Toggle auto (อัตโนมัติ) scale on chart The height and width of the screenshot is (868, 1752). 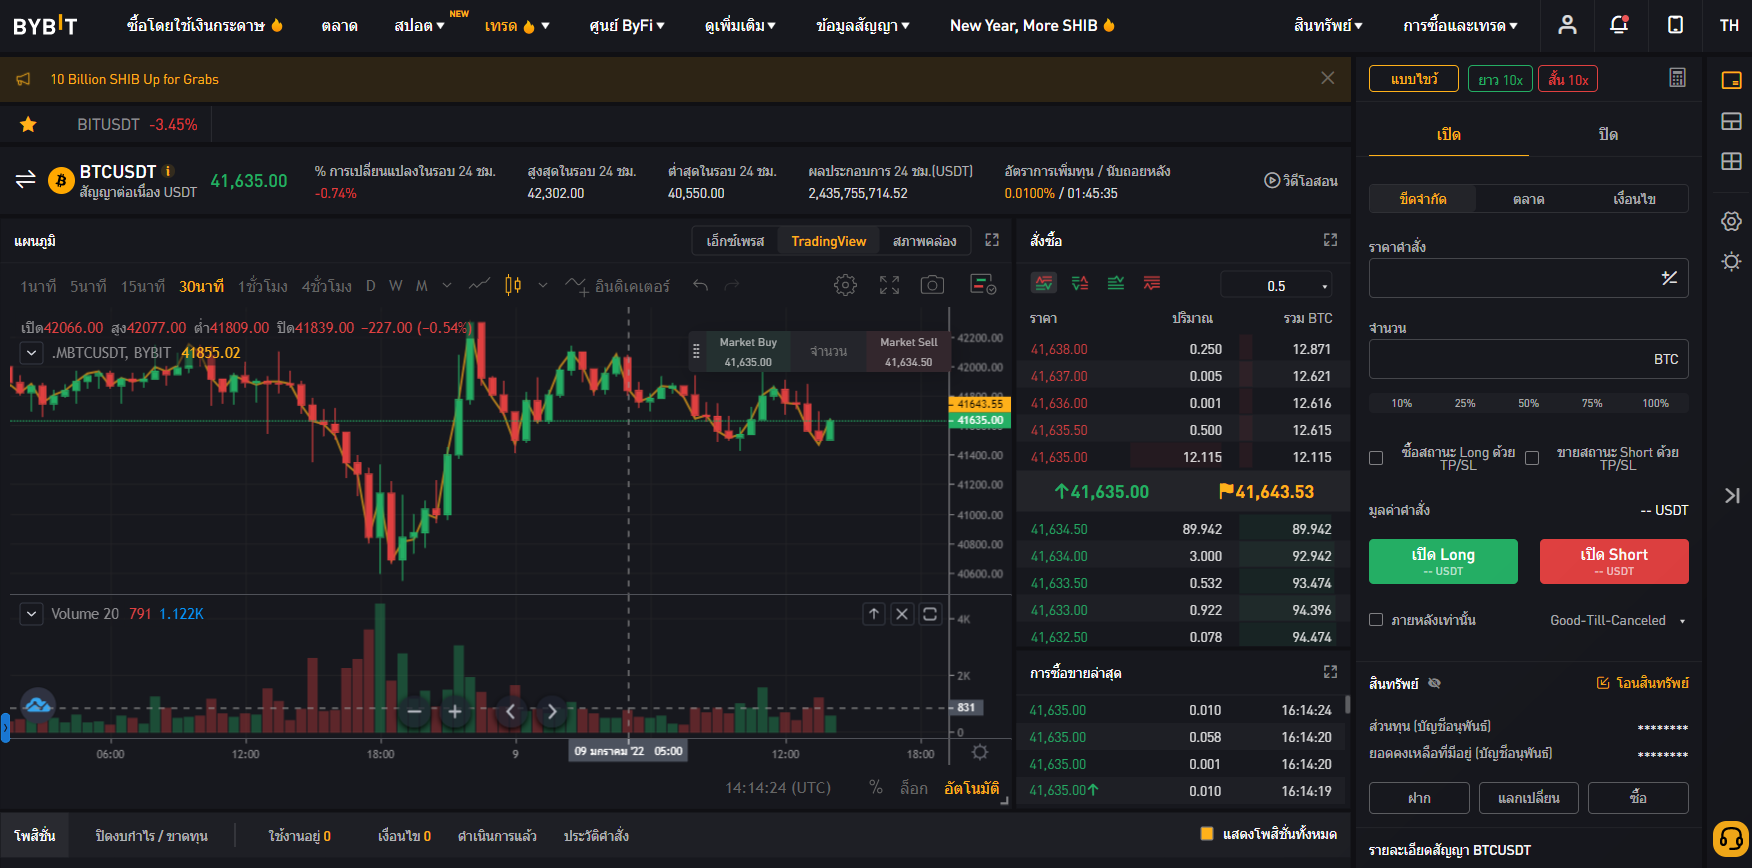point(971,788)
